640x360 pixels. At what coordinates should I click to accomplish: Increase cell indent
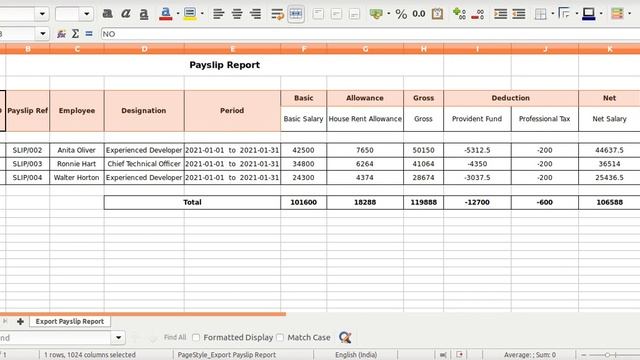tap(500, 14)
